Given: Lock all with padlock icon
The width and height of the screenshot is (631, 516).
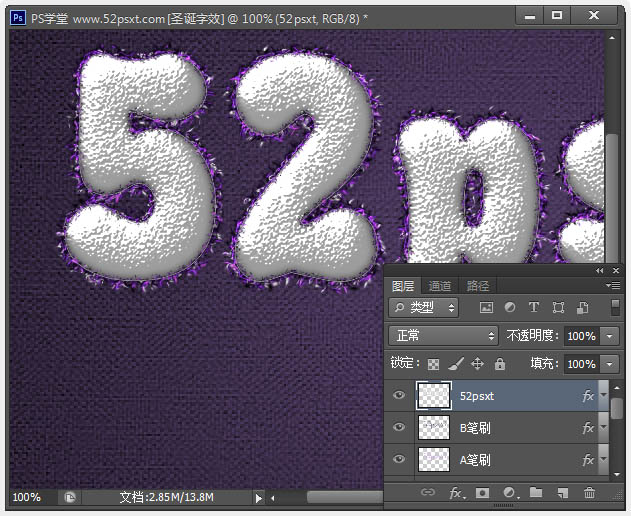Looking at the screenshot, I should [x=500, y=364].
